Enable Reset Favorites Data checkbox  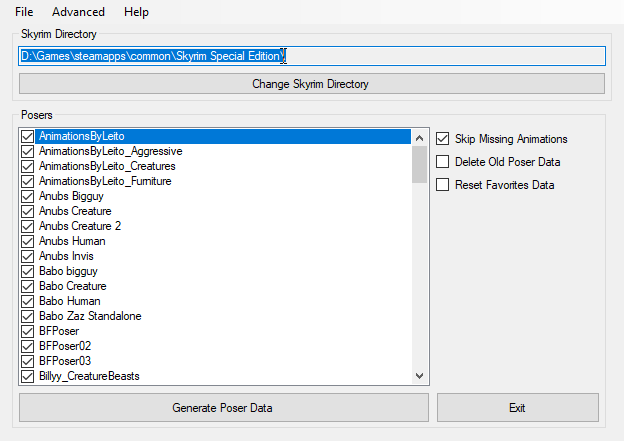click(443, 185)
